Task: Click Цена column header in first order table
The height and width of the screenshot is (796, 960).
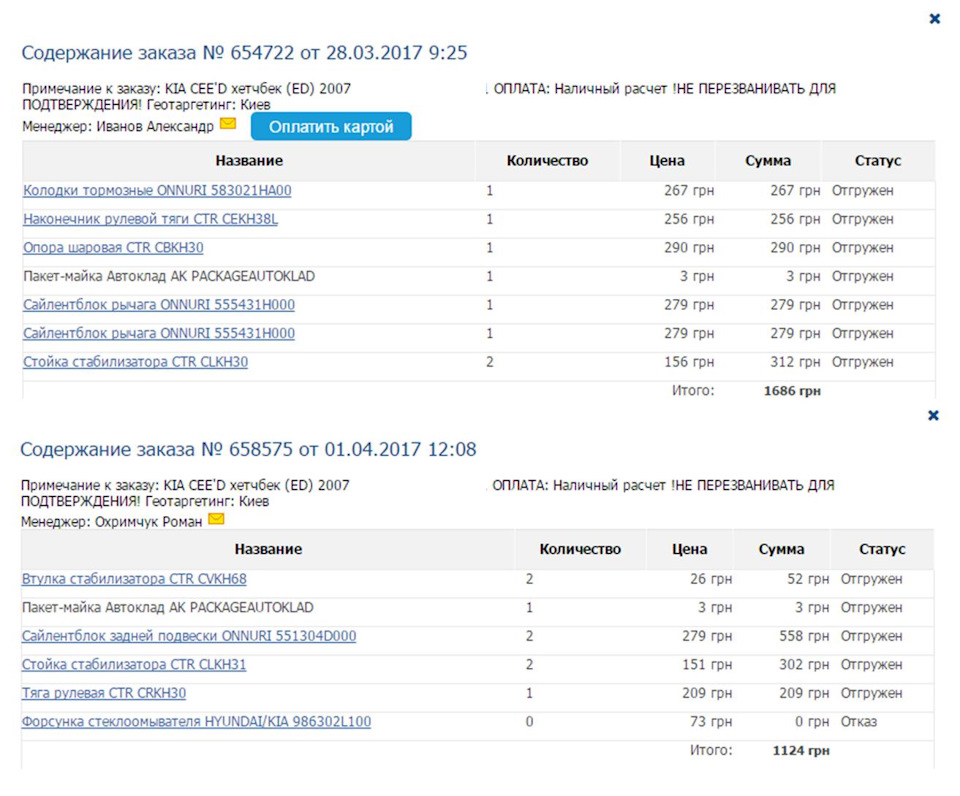Action: [x=667, y=161]
